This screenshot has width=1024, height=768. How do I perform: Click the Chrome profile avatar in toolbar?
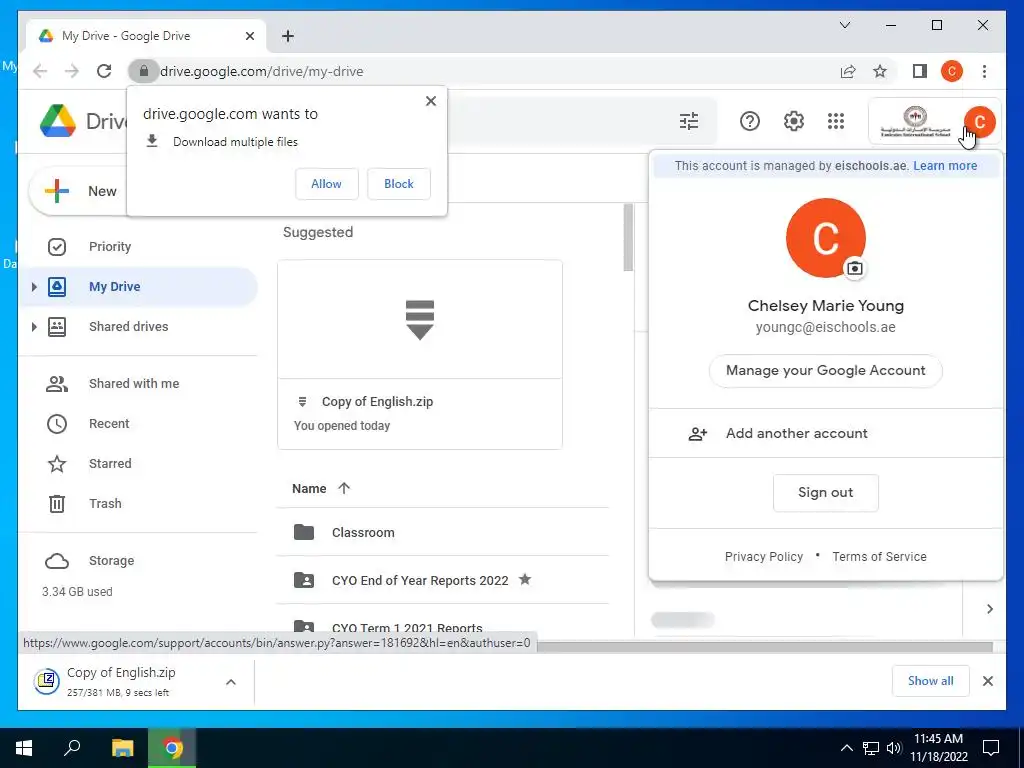952,71
